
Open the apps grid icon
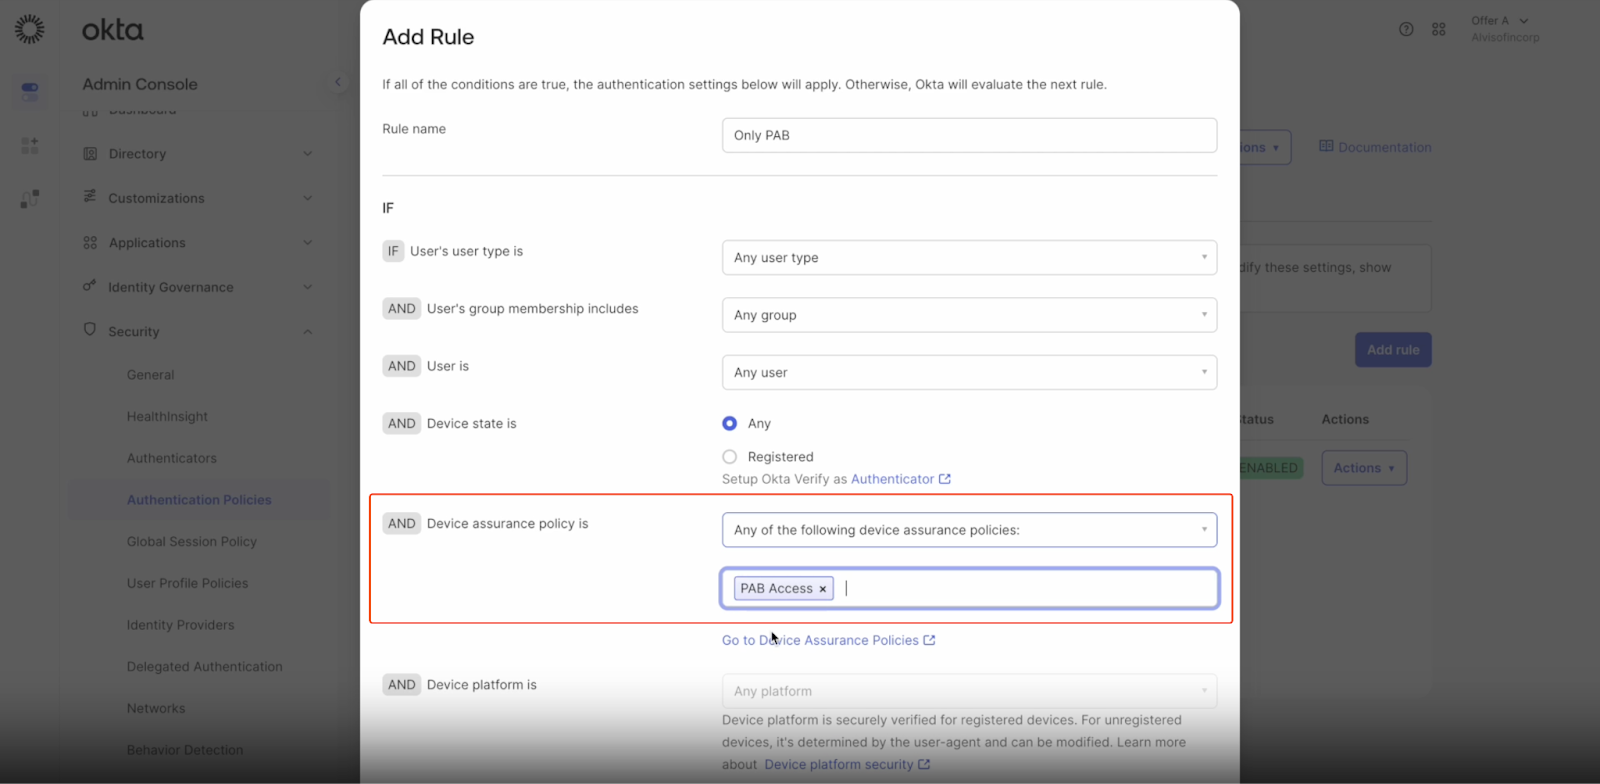point(1438,29)
